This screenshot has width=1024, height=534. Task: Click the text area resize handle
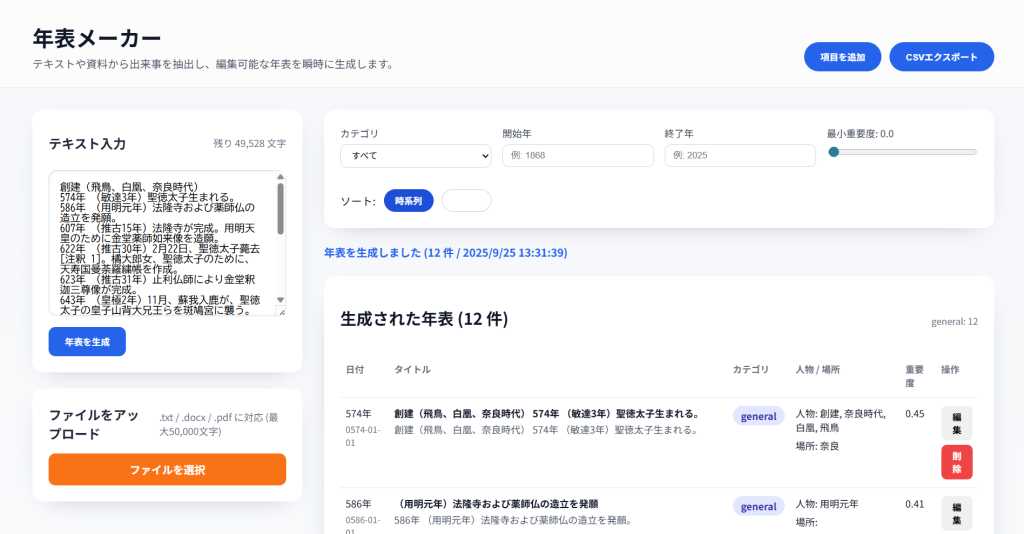[282, 312]
